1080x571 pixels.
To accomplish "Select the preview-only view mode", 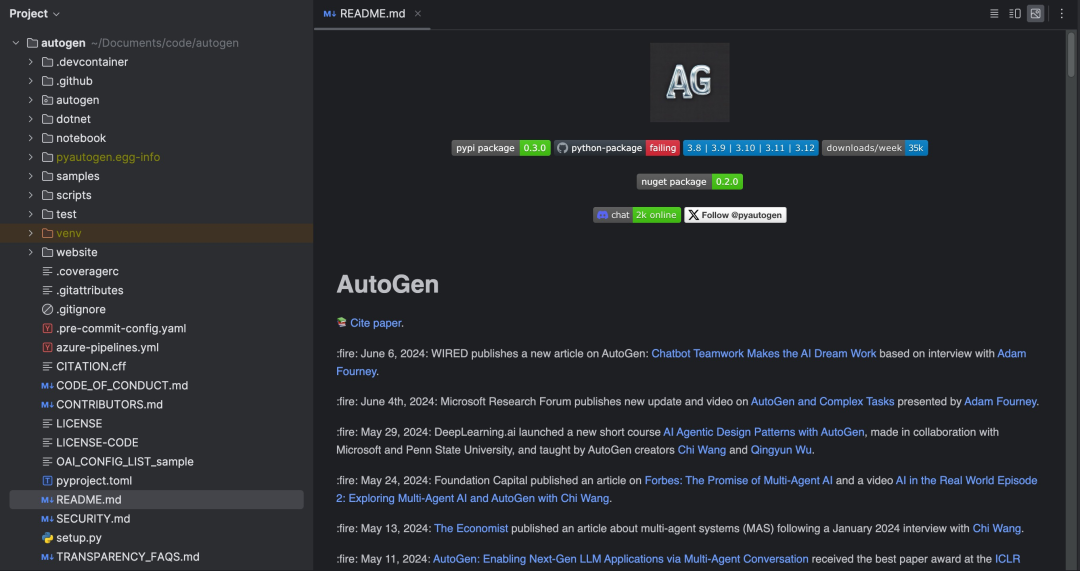I will tap(1036, 14).
